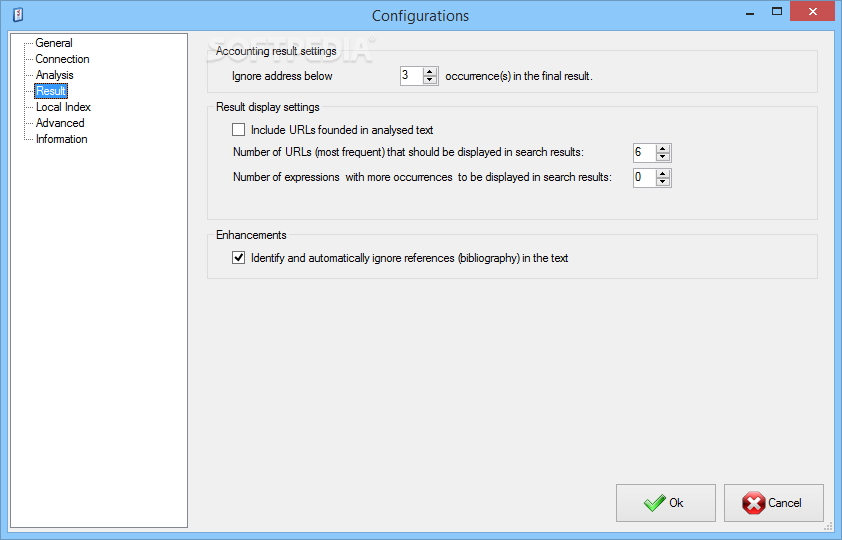Increase Ignore address below occurrences value
This screenshot has width=842, height=540.
(430, 72)
